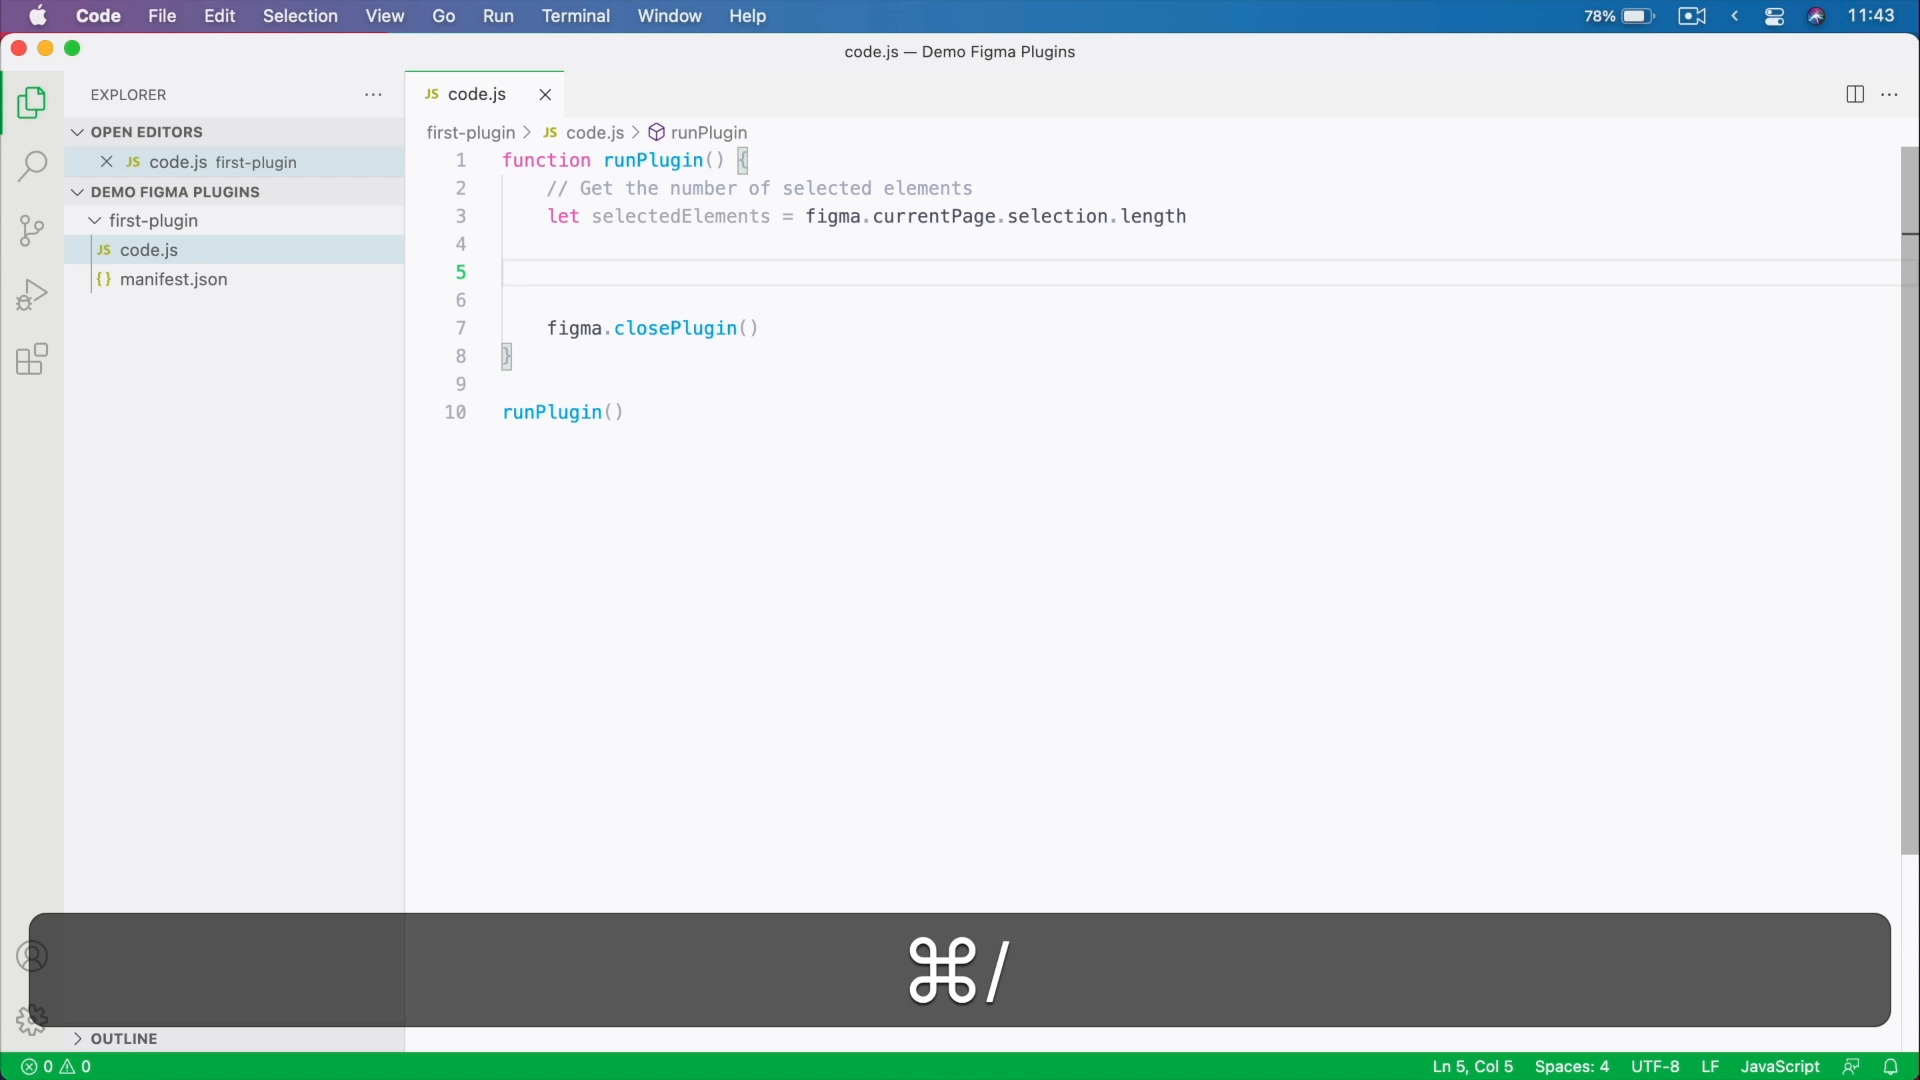Click the comment on line 2
Image resolution: width=1920 pixels, height=1080 pixels.
760,189
